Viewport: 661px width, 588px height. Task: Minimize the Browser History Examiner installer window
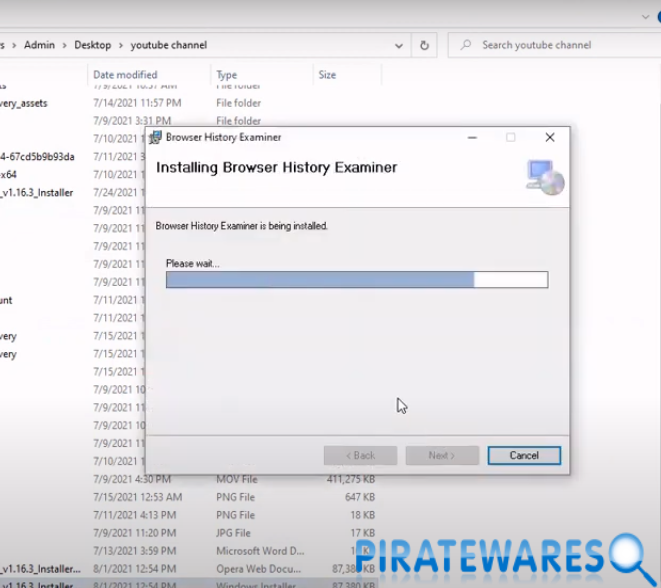tap(472, 138)
